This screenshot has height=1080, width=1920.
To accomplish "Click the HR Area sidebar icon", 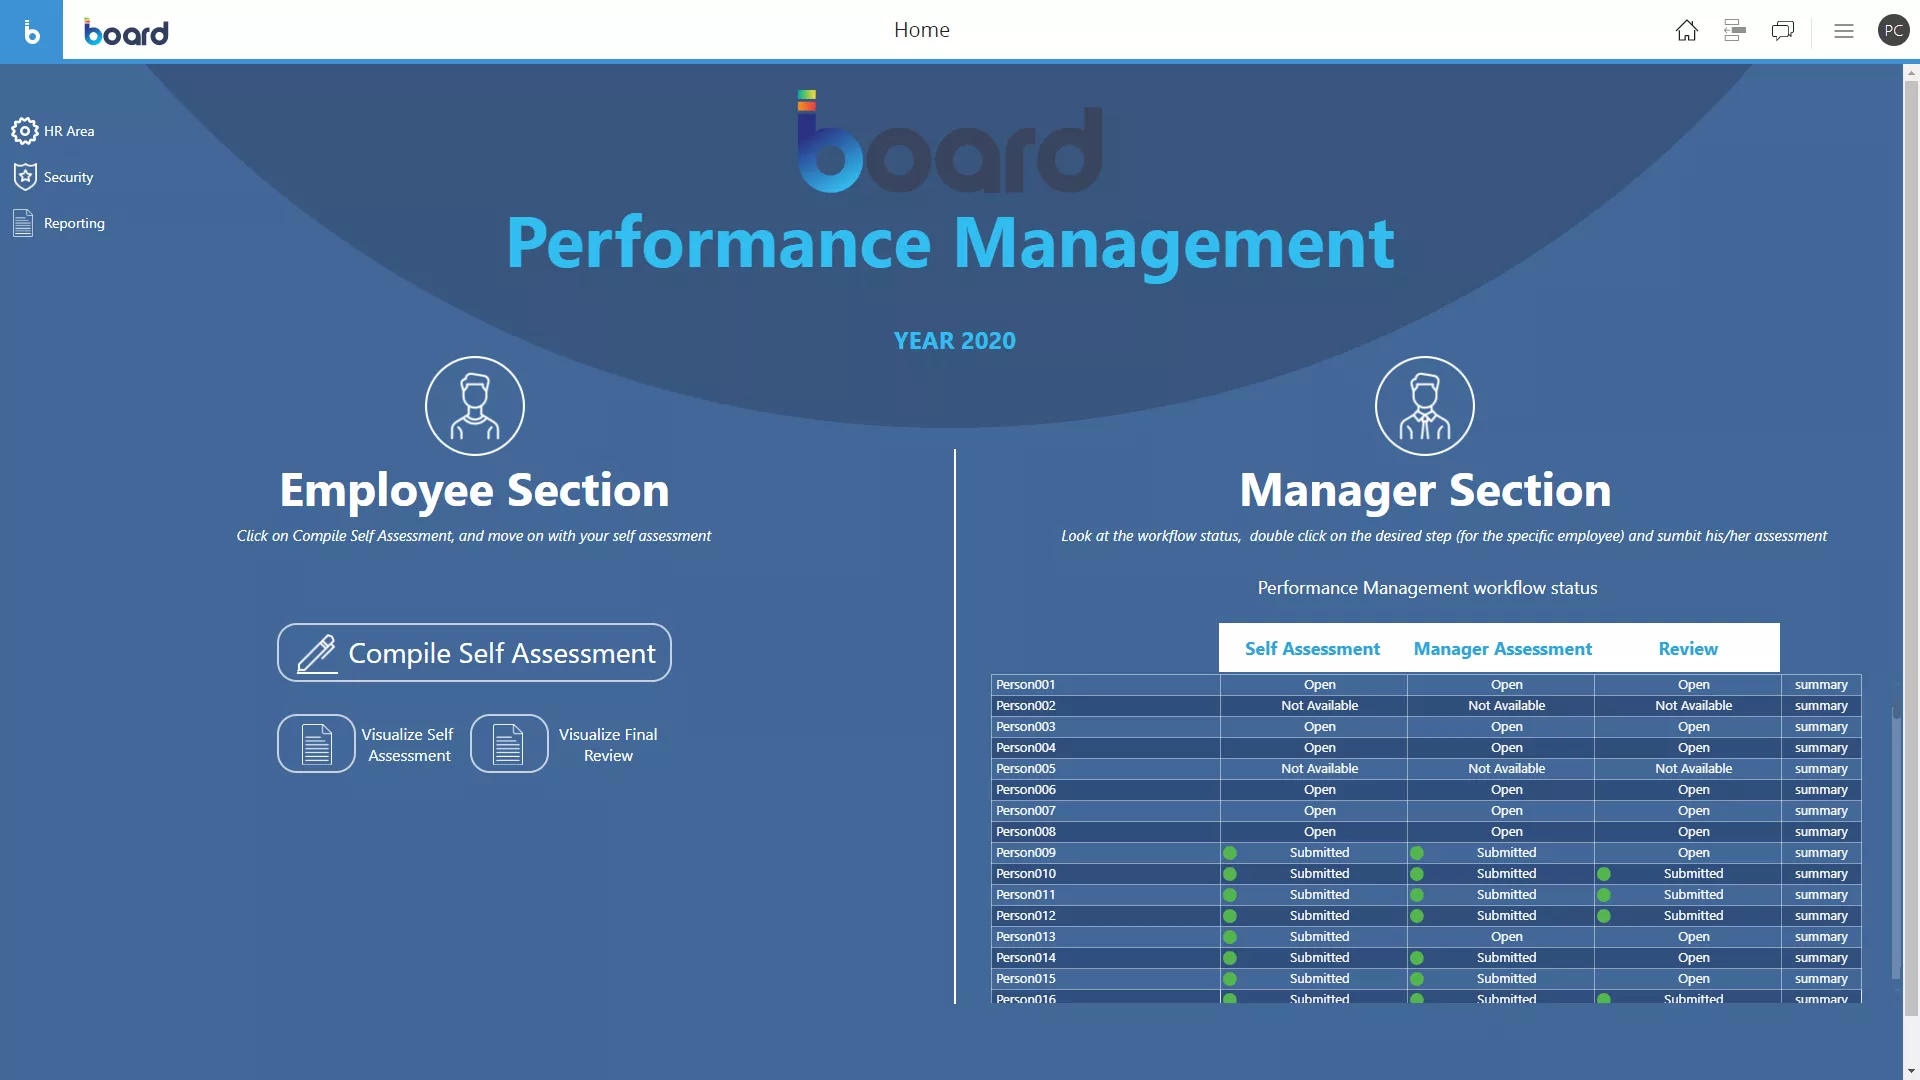I will pyautogui.click(x=24, y=131).
